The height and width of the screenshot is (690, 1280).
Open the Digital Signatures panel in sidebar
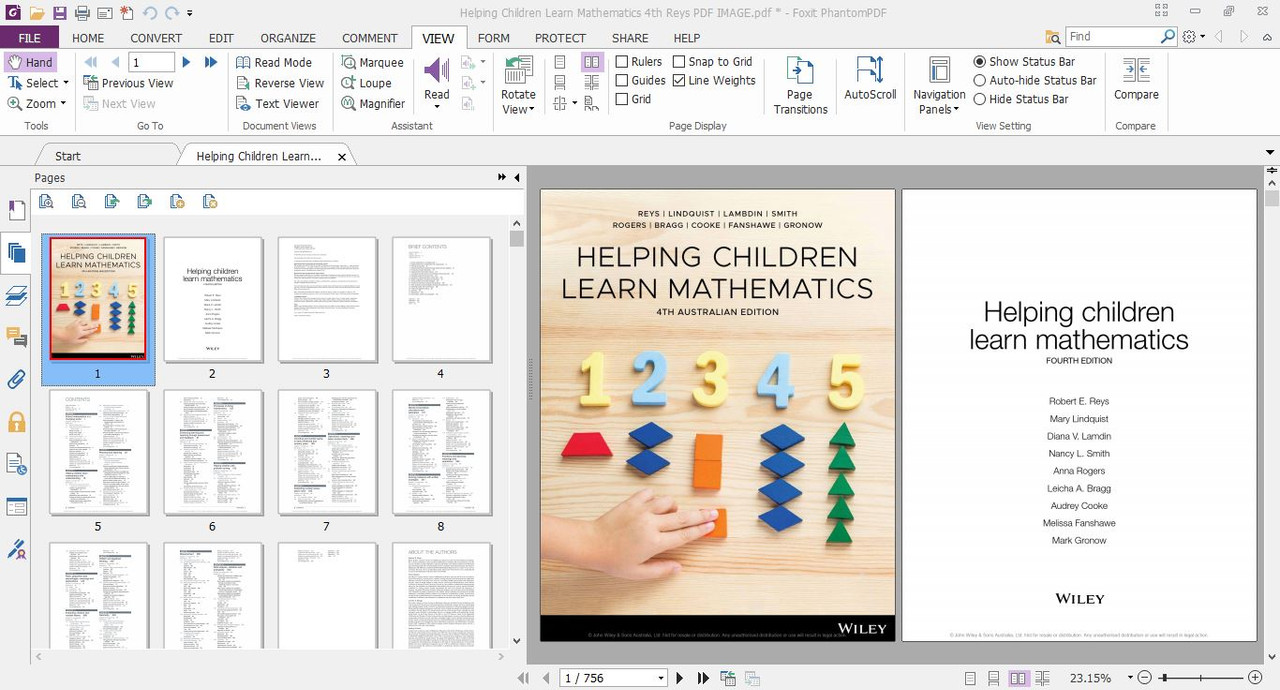[x=16, y=549]
